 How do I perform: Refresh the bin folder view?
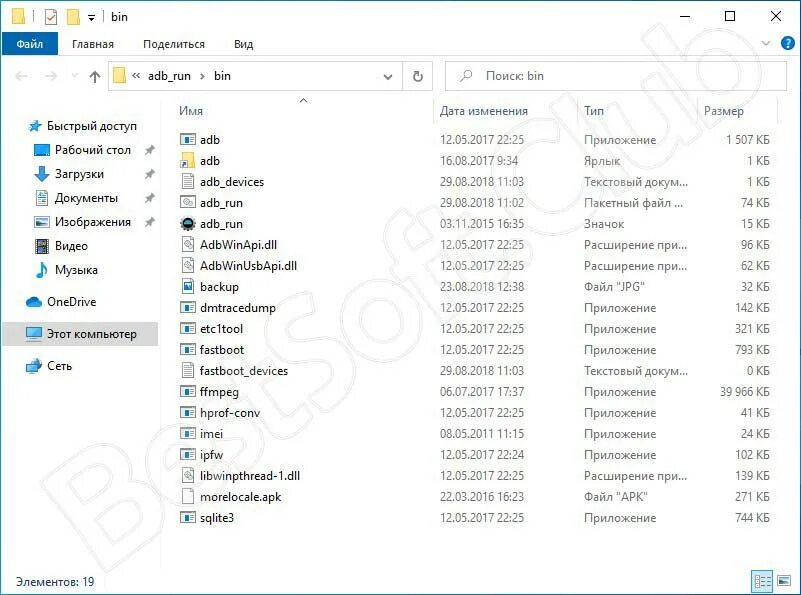click(x=418, y=76)
